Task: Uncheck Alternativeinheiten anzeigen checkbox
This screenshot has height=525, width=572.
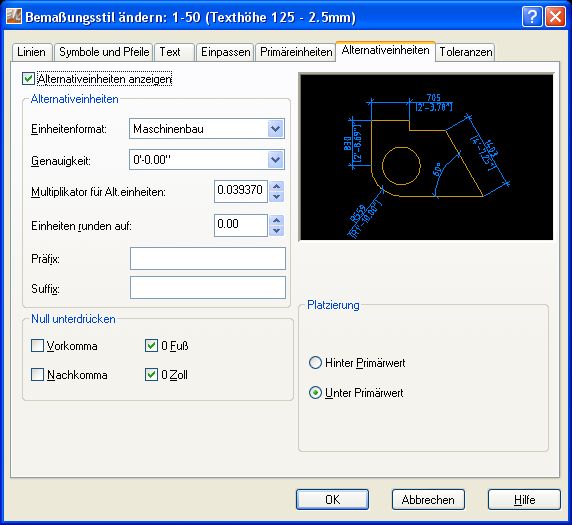Action: (28, 78)
